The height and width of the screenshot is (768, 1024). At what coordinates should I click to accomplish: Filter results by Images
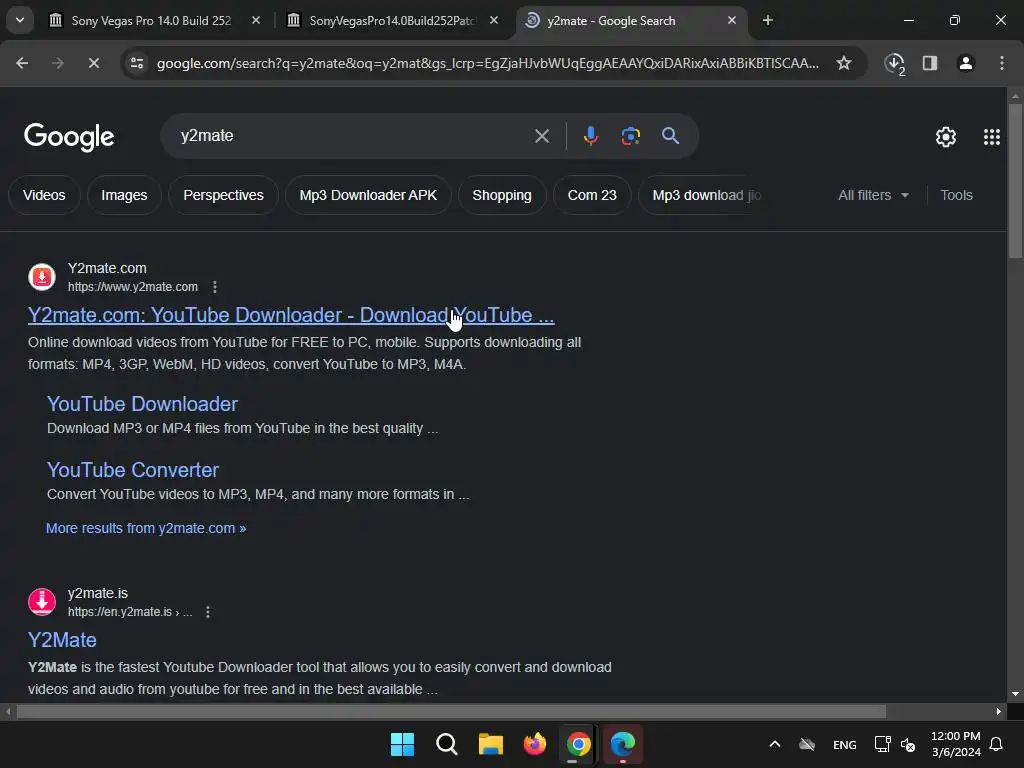124,195
